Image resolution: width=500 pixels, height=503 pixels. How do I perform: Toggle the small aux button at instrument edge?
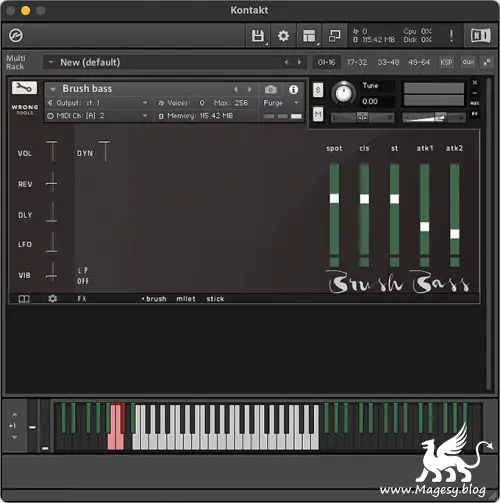(x=475, y=103)
